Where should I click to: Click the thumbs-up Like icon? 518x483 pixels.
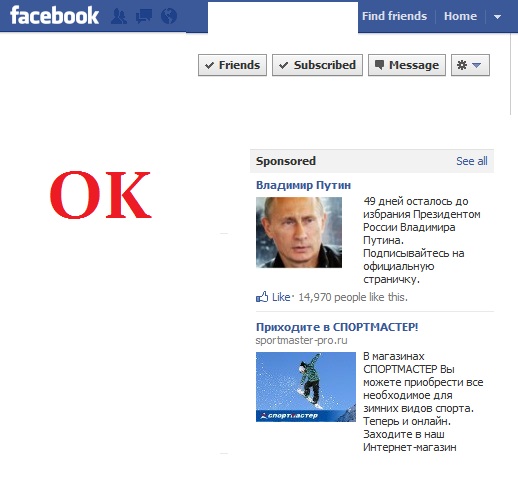(262, 296)
